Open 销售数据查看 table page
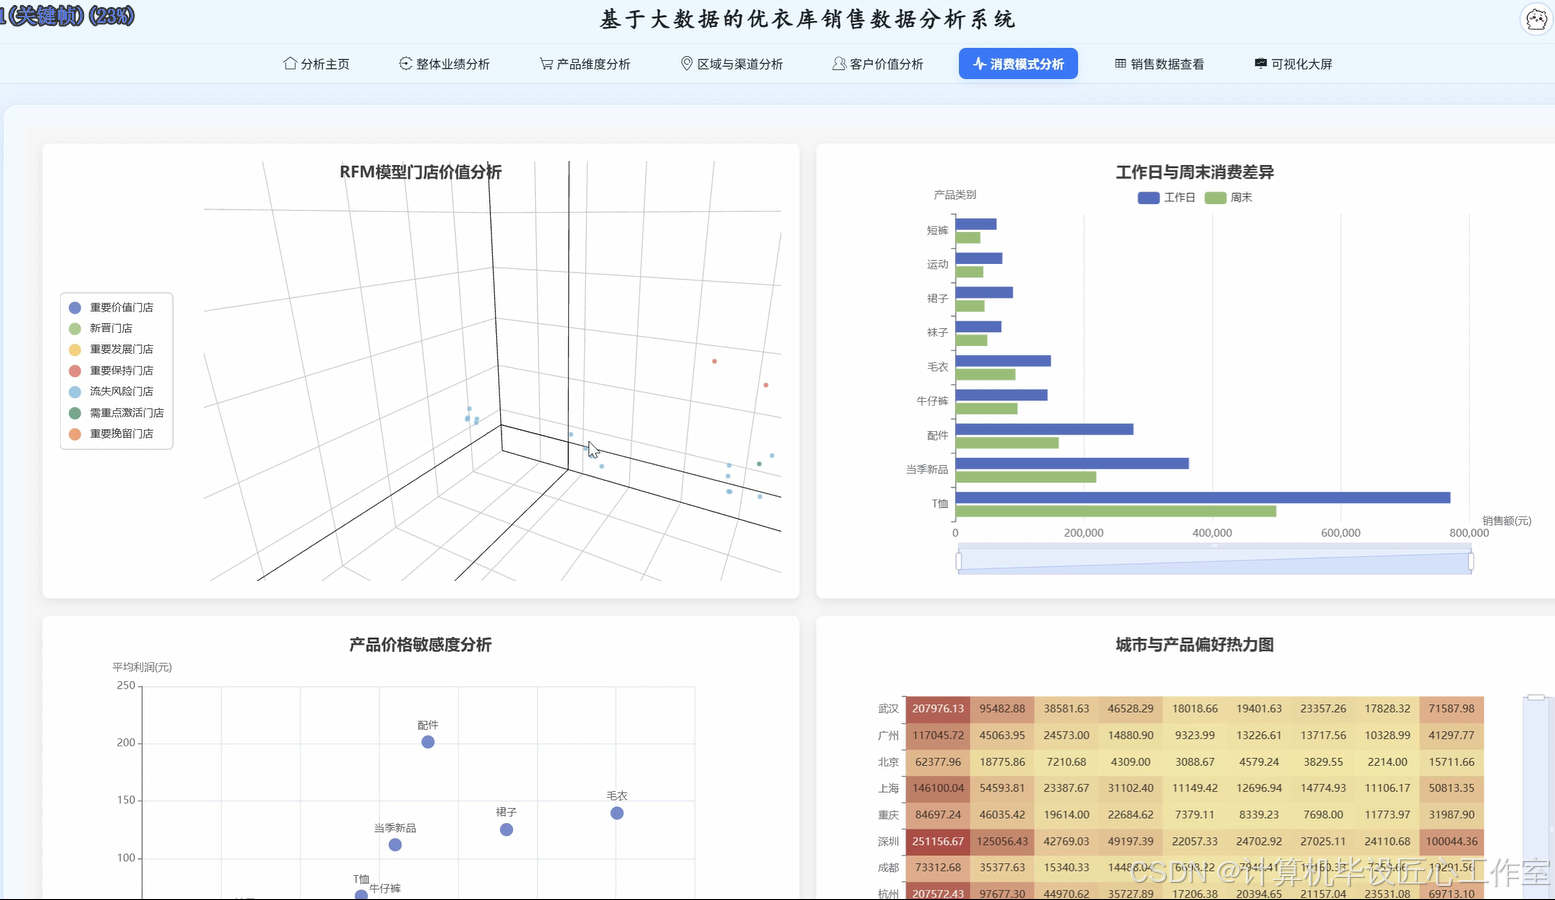Viewport: 1555px width, 900px height. tap(1159, 64)
